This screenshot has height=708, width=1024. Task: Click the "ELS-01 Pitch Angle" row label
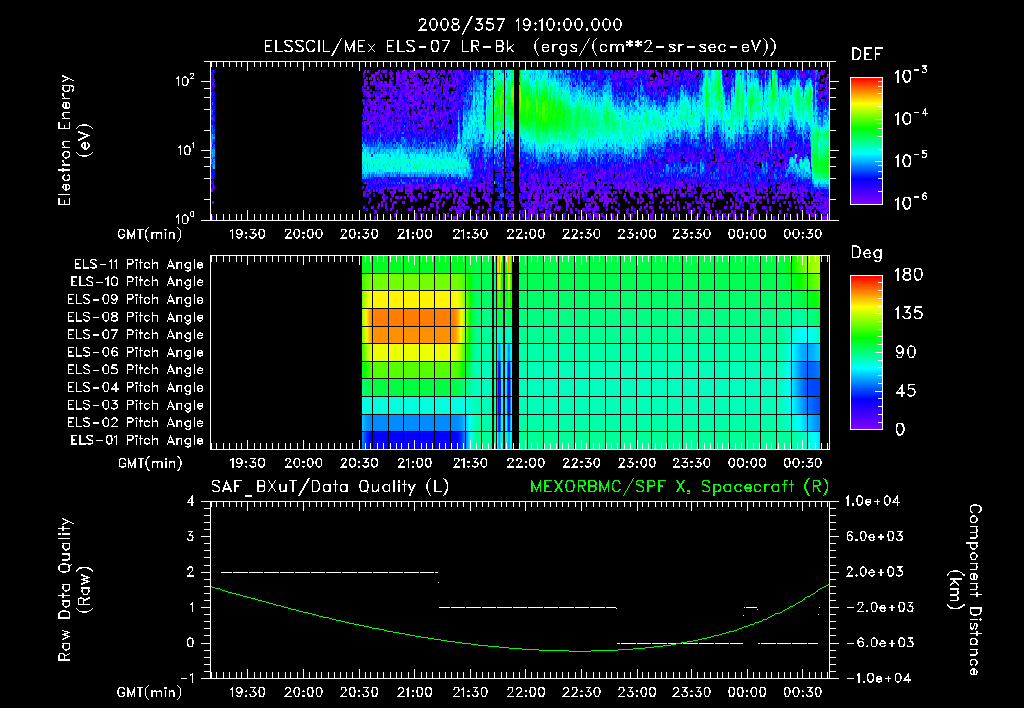tap(137, 441)
